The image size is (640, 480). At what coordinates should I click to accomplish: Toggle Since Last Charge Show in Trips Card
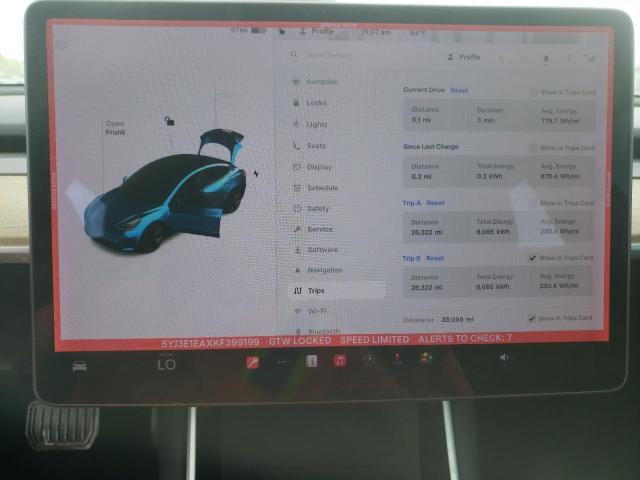click(x=533, y=148)
